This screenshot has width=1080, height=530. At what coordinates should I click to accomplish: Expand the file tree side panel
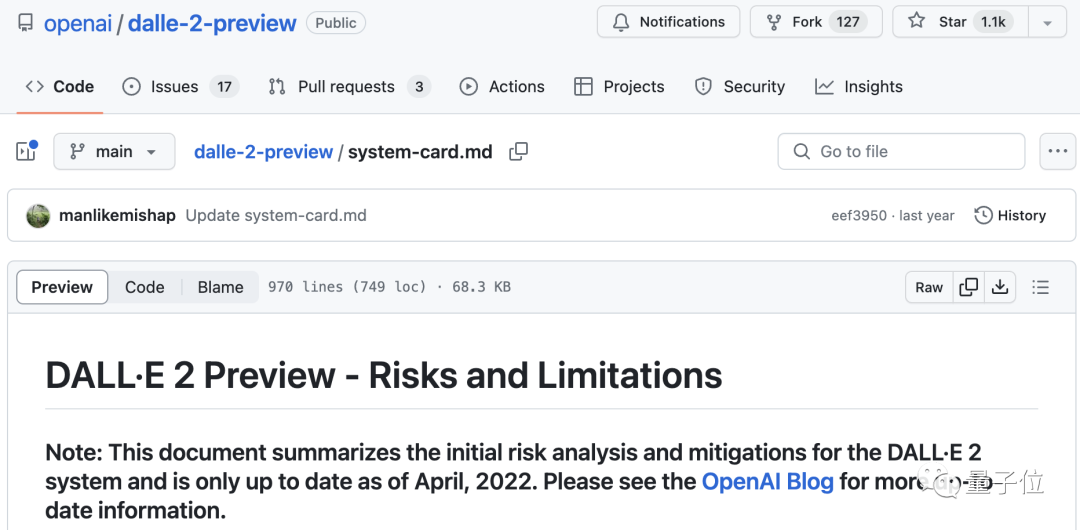tap(26, 151)
